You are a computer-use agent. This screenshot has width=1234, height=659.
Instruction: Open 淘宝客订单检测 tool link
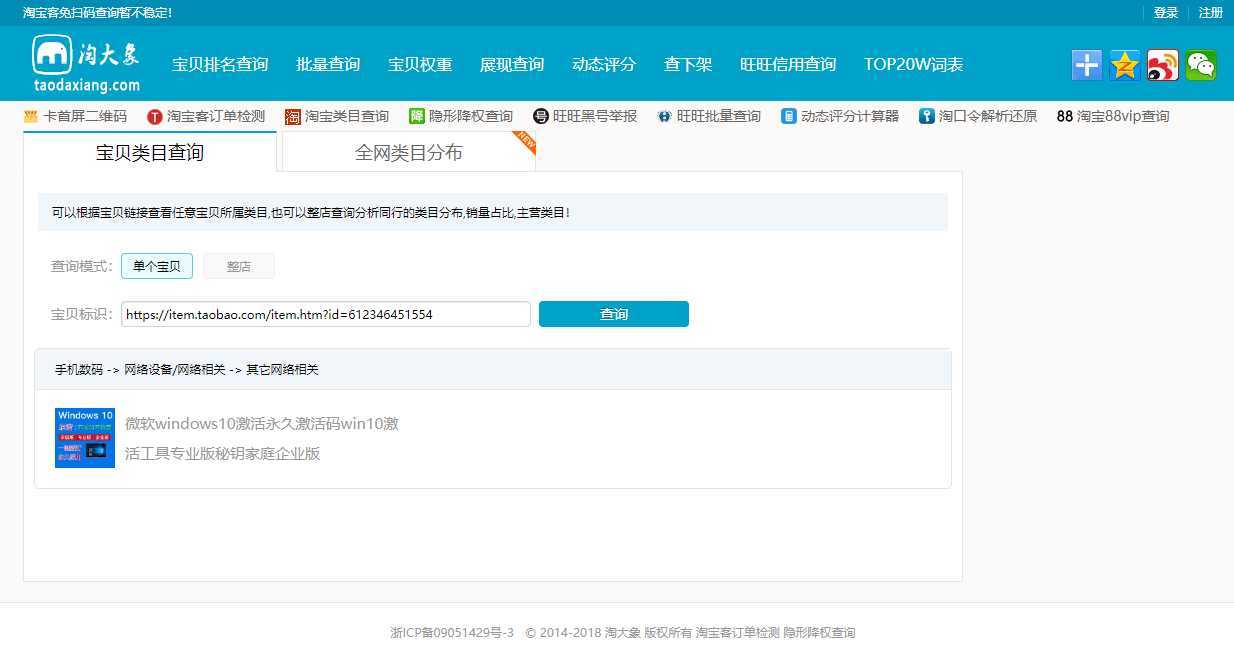click(216, 116)
